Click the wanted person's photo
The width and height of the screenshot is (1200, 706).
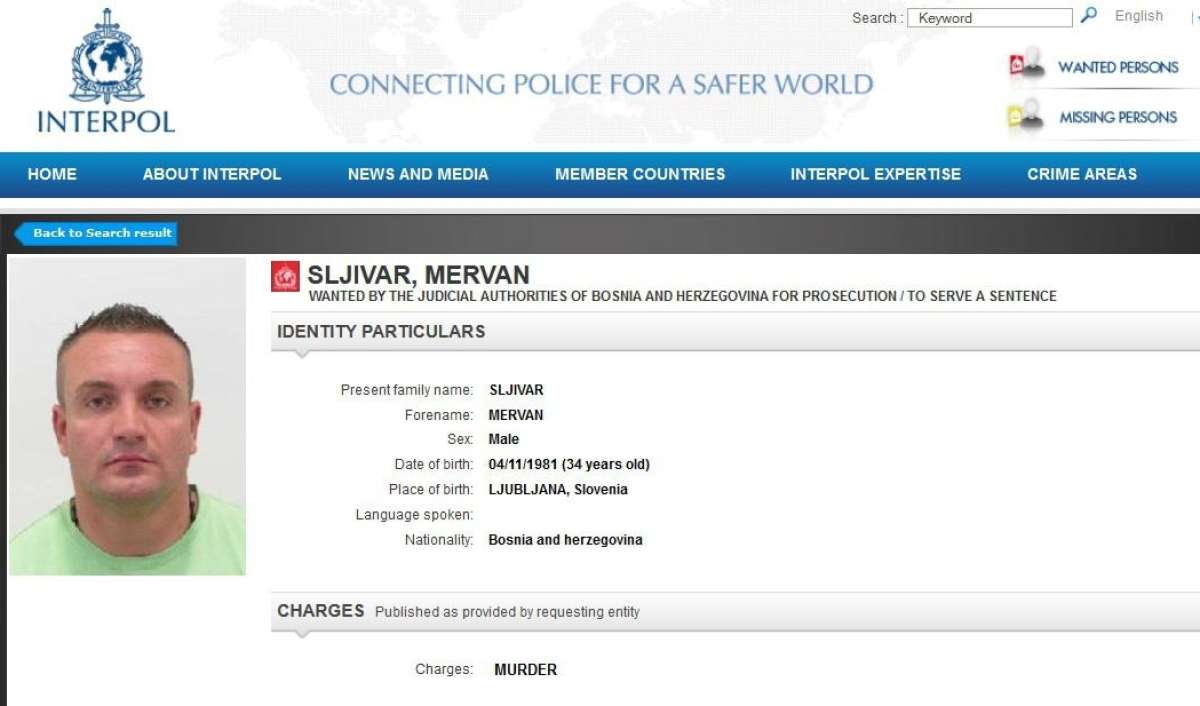pyautogui.click(x=127, y=416)
